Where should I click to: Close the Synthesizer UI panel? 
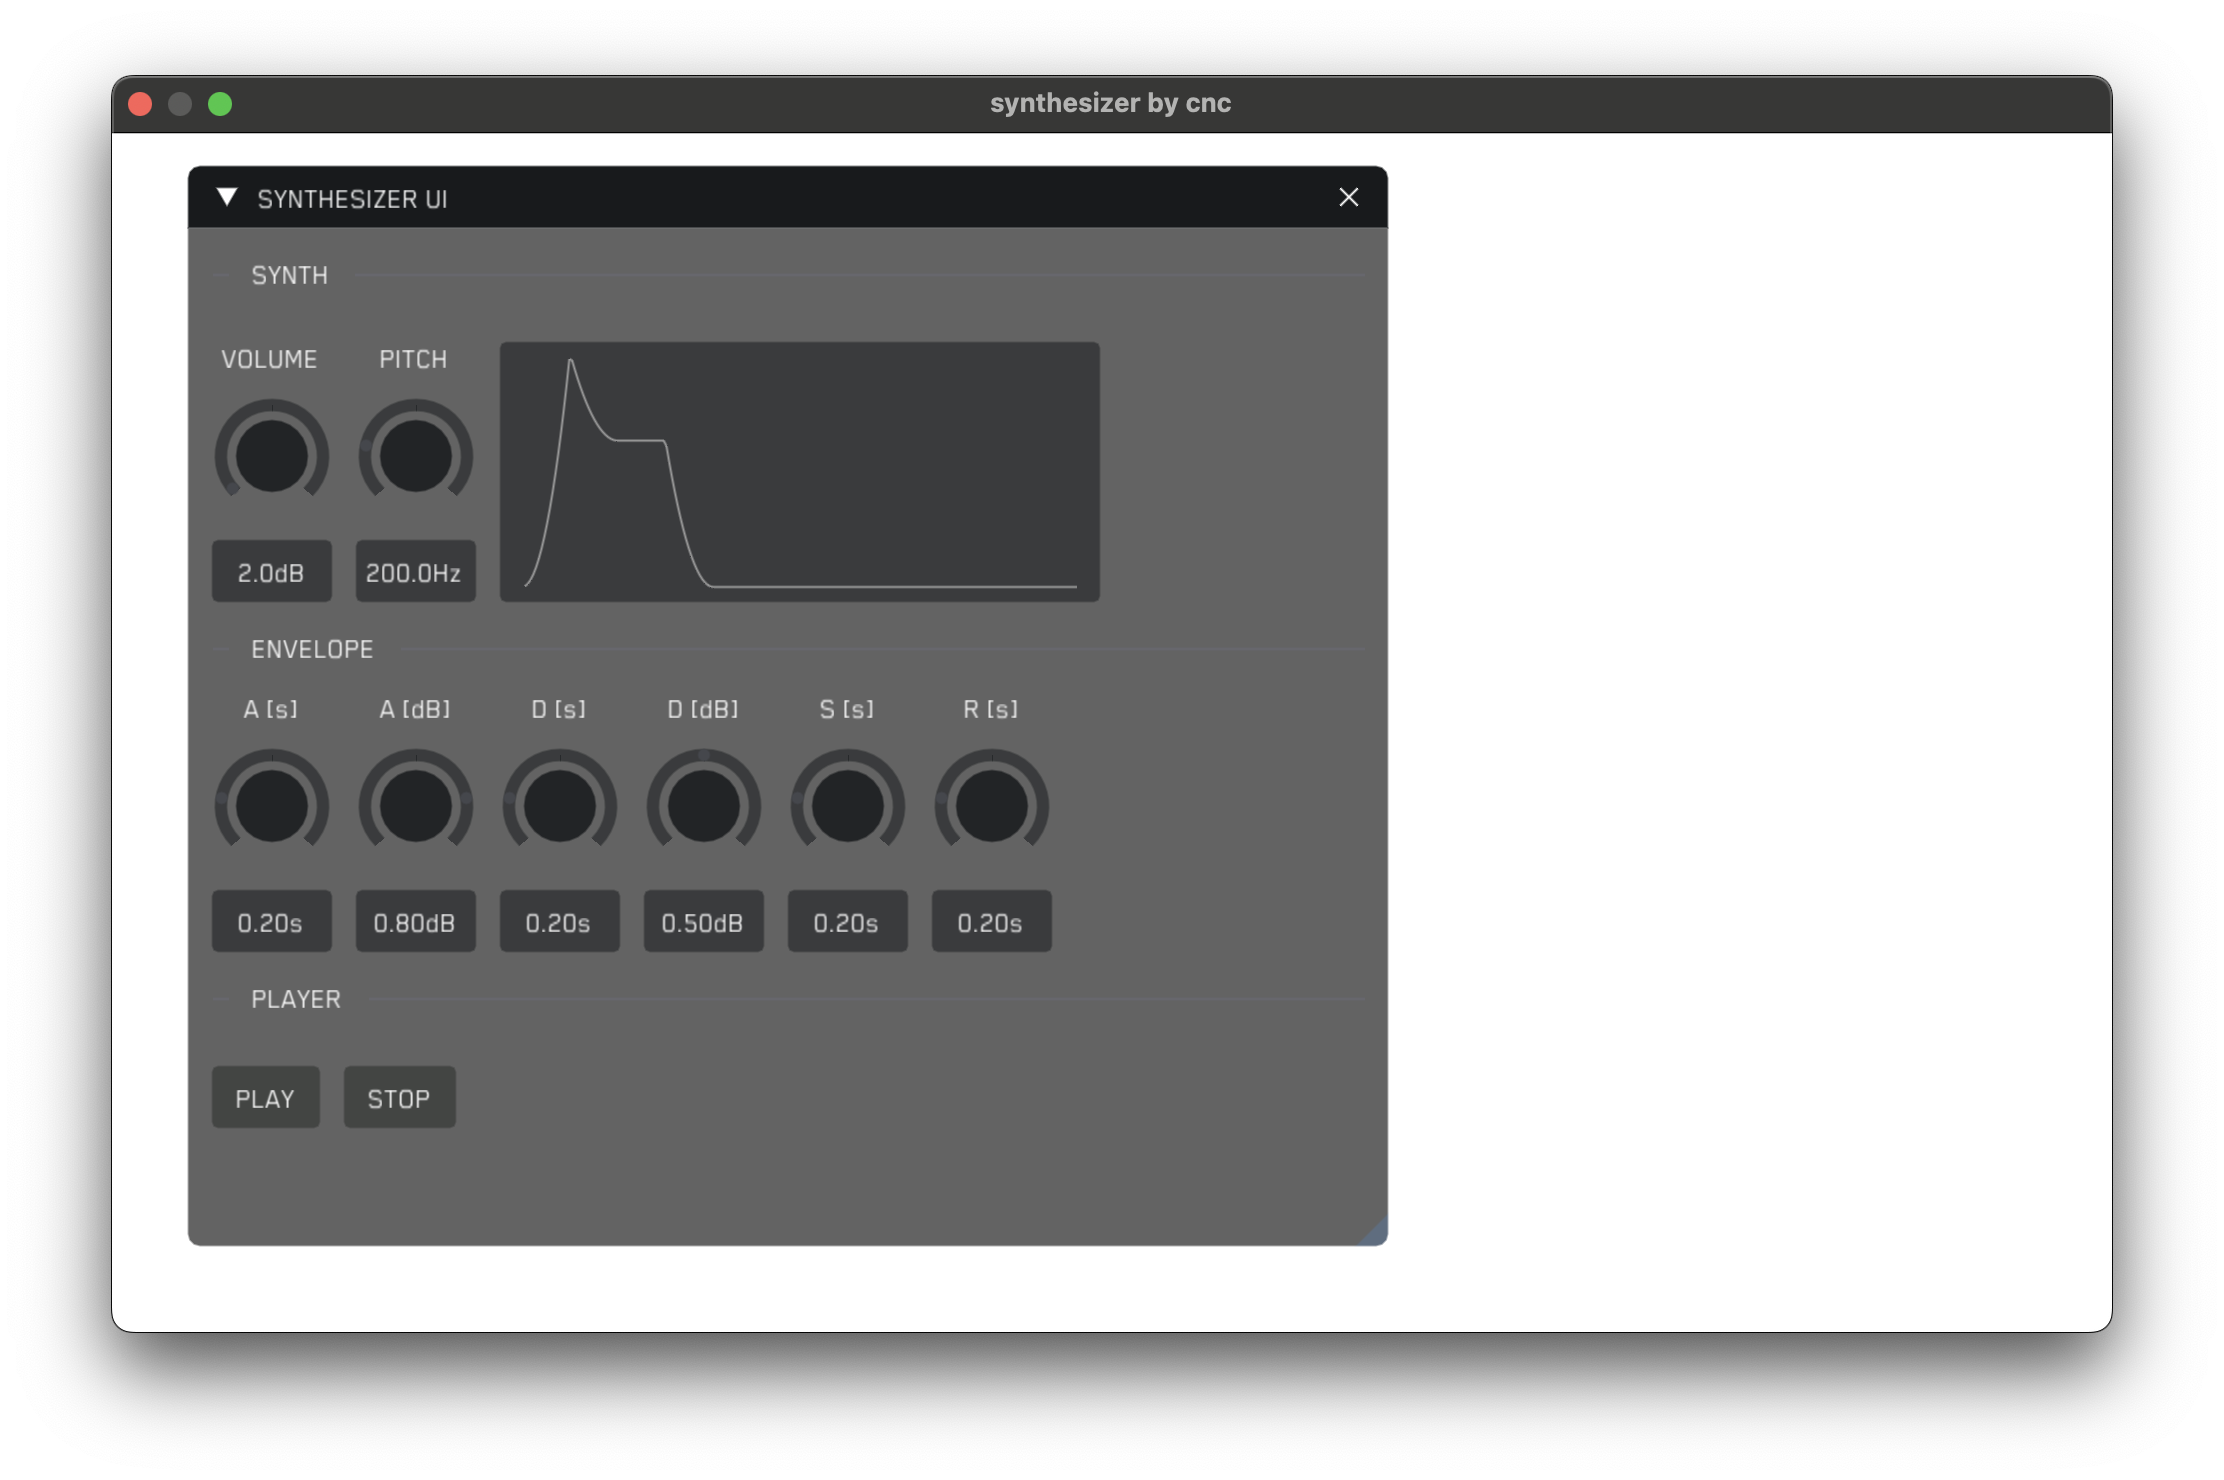(1348, 198)
